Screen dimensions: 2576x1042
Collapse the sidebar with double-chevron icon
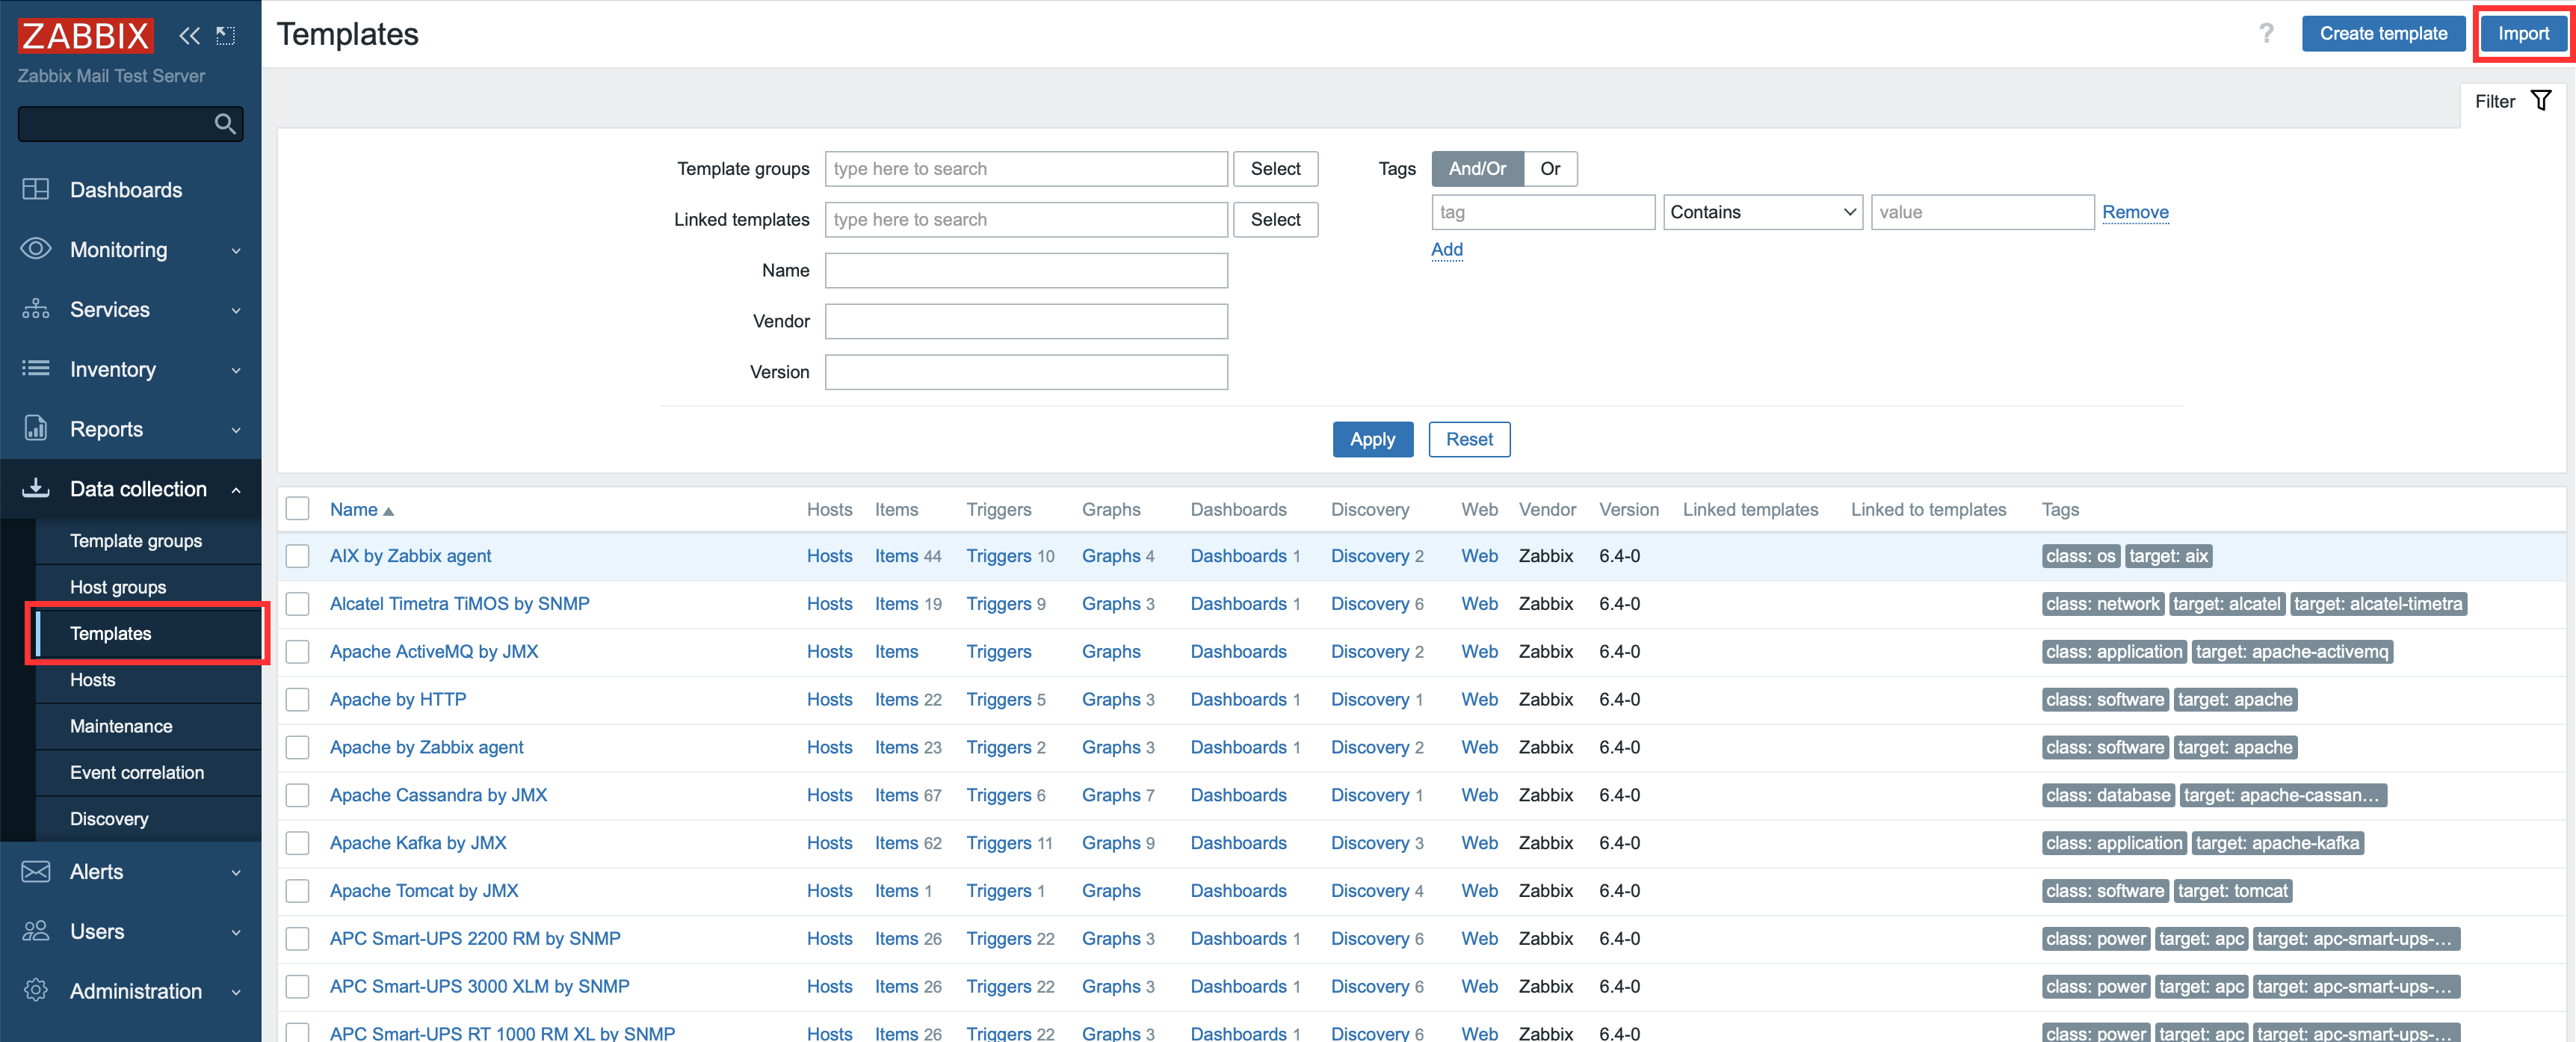pos(189,36)
